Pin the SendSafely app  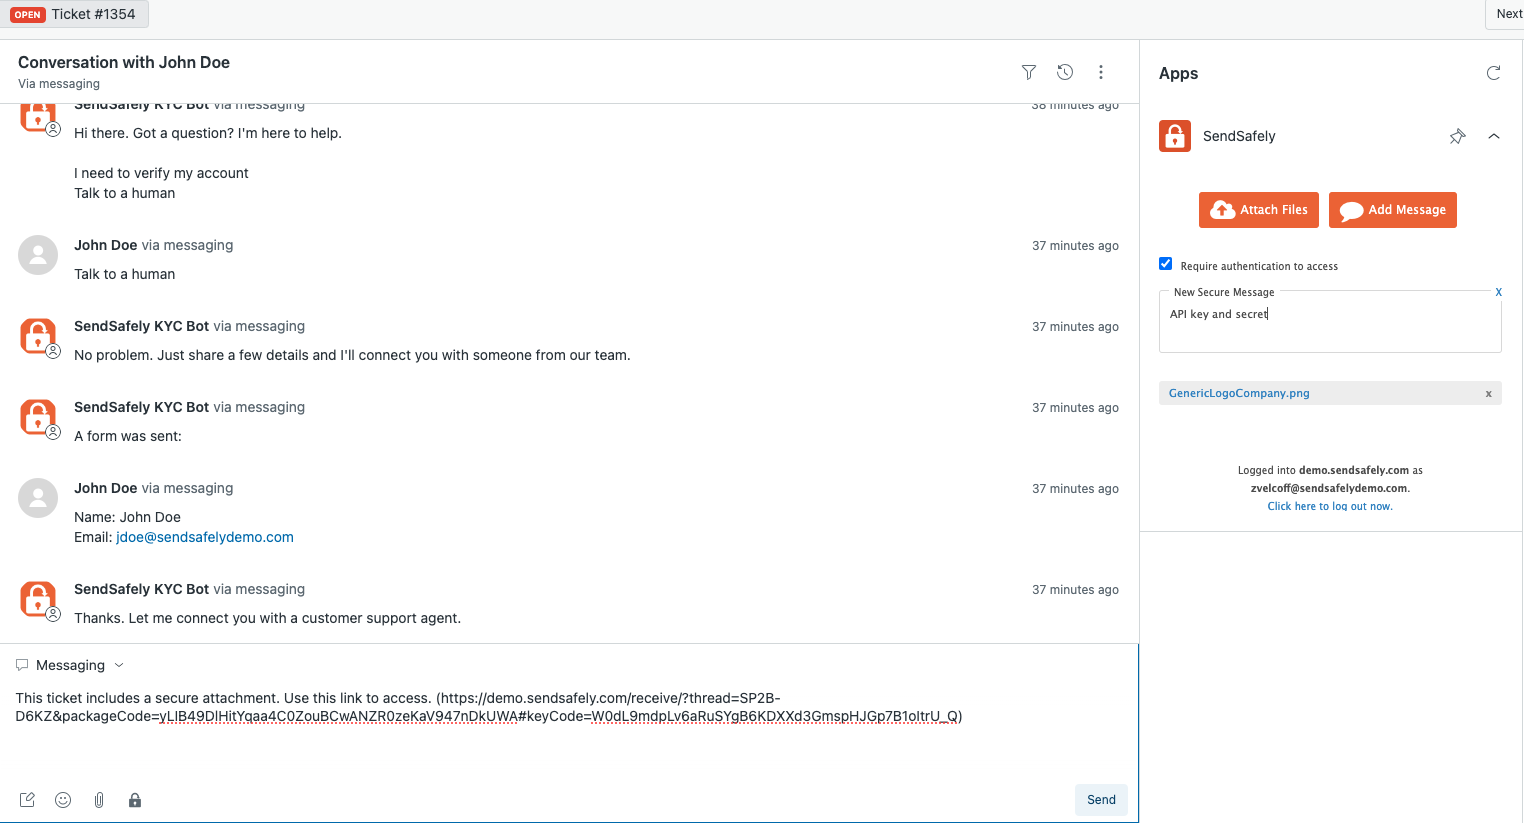(x=1457, y=136)
